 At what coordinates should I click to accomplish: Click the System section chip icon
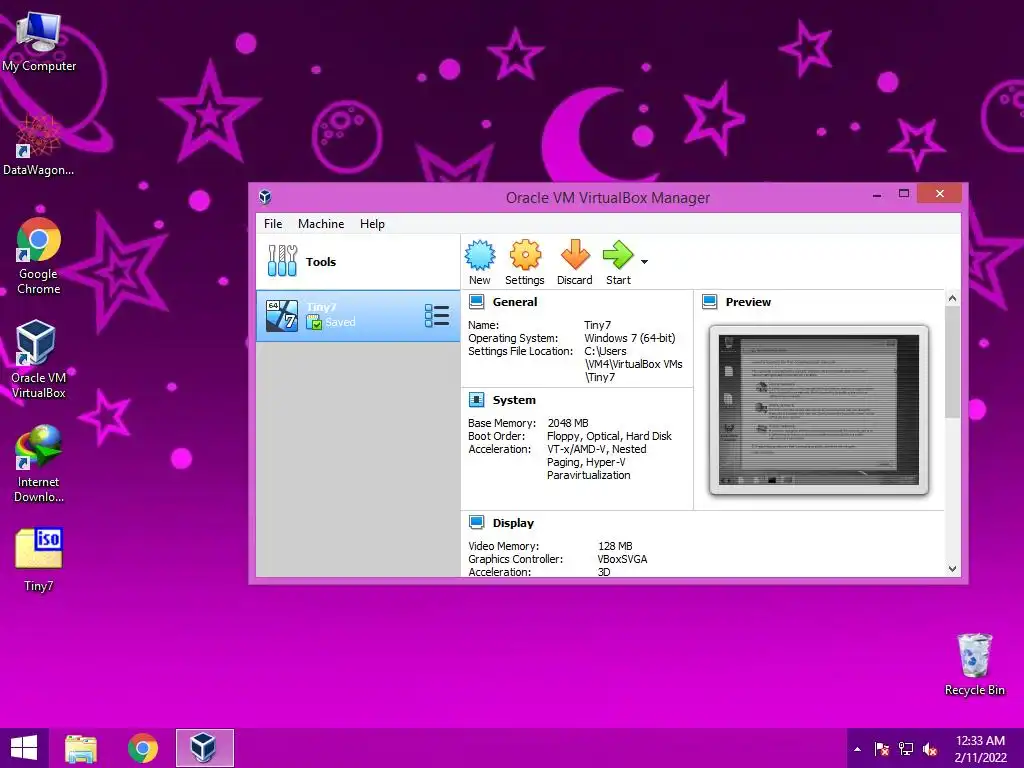click(477, 400)
